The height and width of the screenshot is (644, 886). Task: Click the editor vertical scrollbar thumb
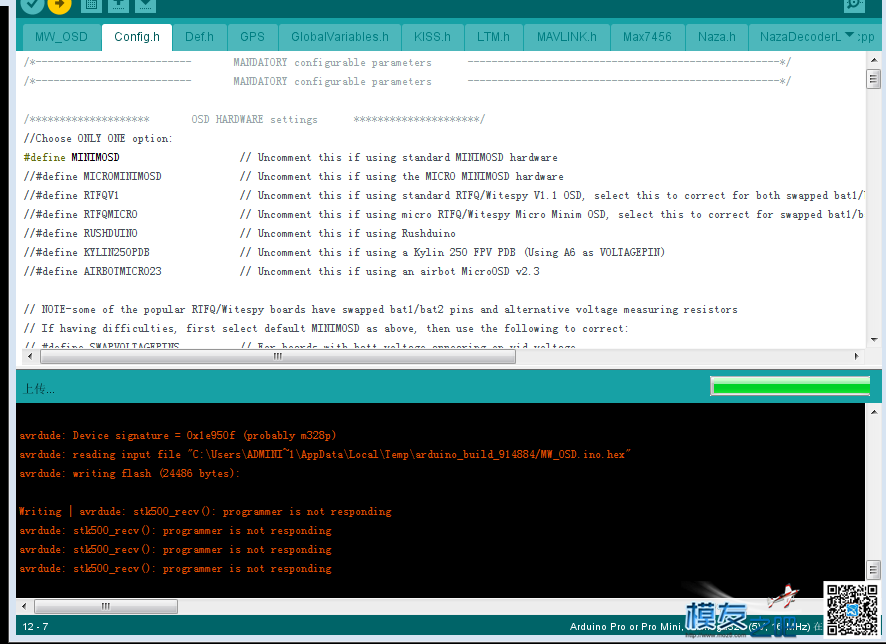click(874, 79)
